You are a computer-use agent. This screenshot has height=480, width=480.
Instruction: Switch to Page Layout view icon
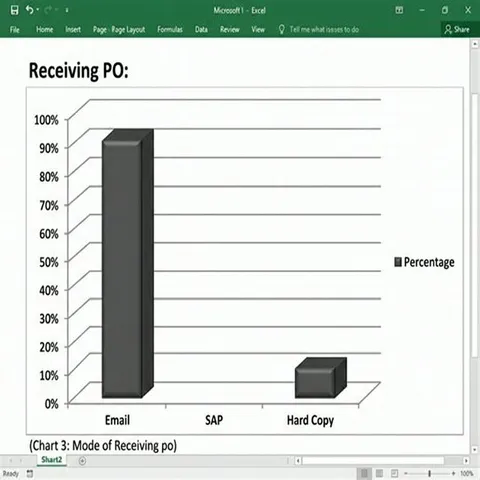379,473
